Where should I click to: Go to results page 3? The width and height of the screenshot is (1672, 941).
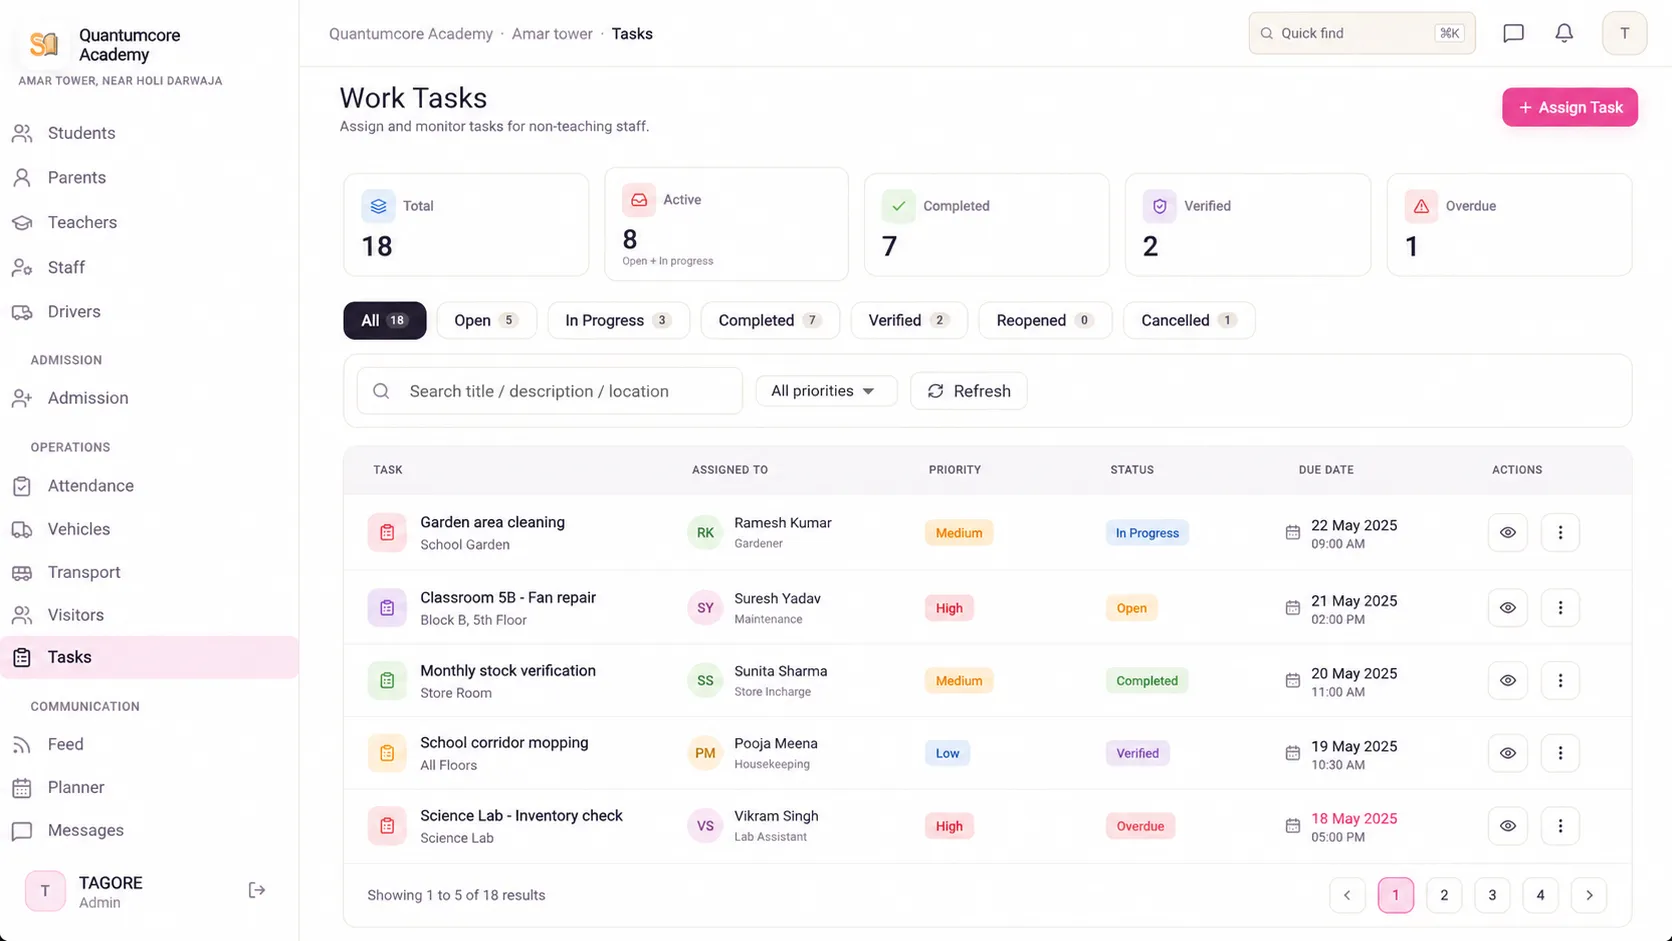point(1492,895)
